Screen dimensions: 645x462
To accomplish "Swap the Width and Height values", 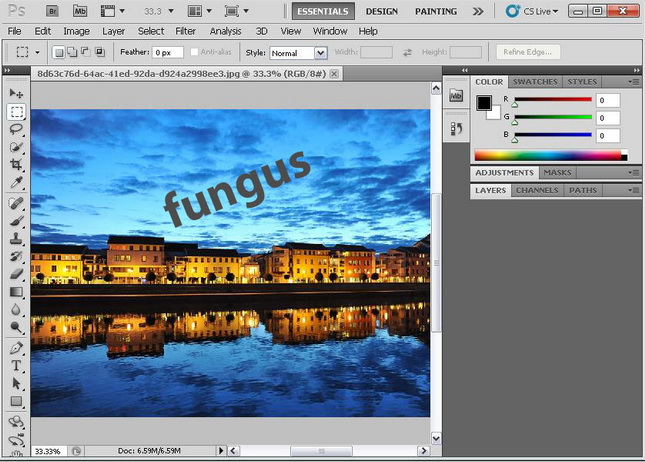I will [407, 52].
